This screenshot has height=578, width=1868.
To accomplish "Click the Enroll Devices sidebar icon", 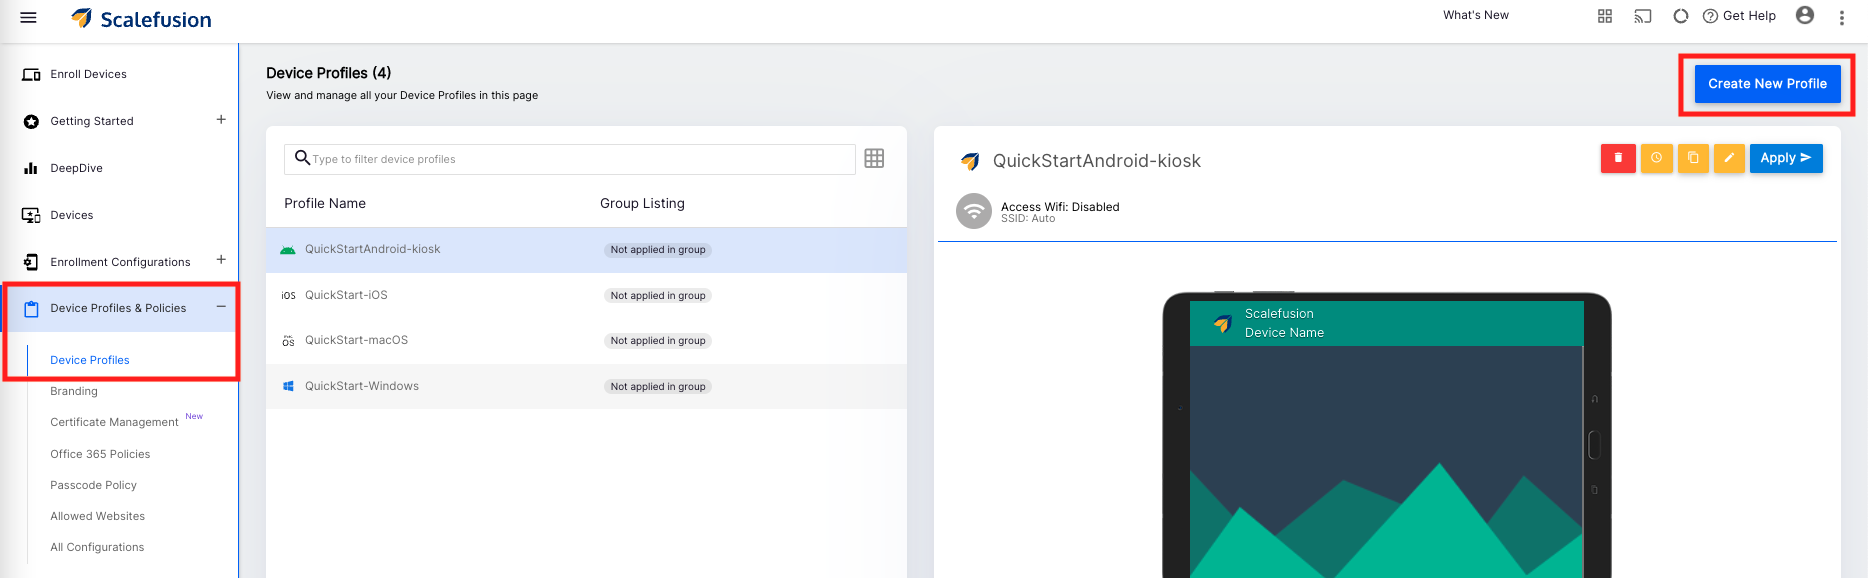I will click(31, 74).
